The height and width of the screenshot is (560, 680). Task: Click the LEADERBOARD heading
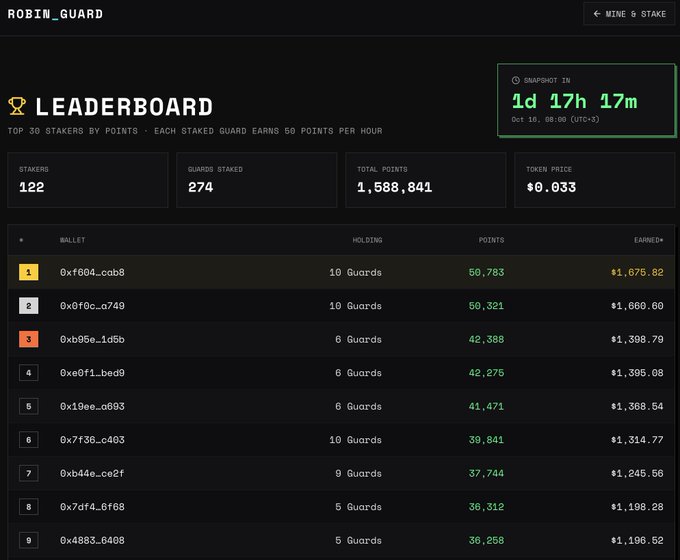(x=124, y=107)
